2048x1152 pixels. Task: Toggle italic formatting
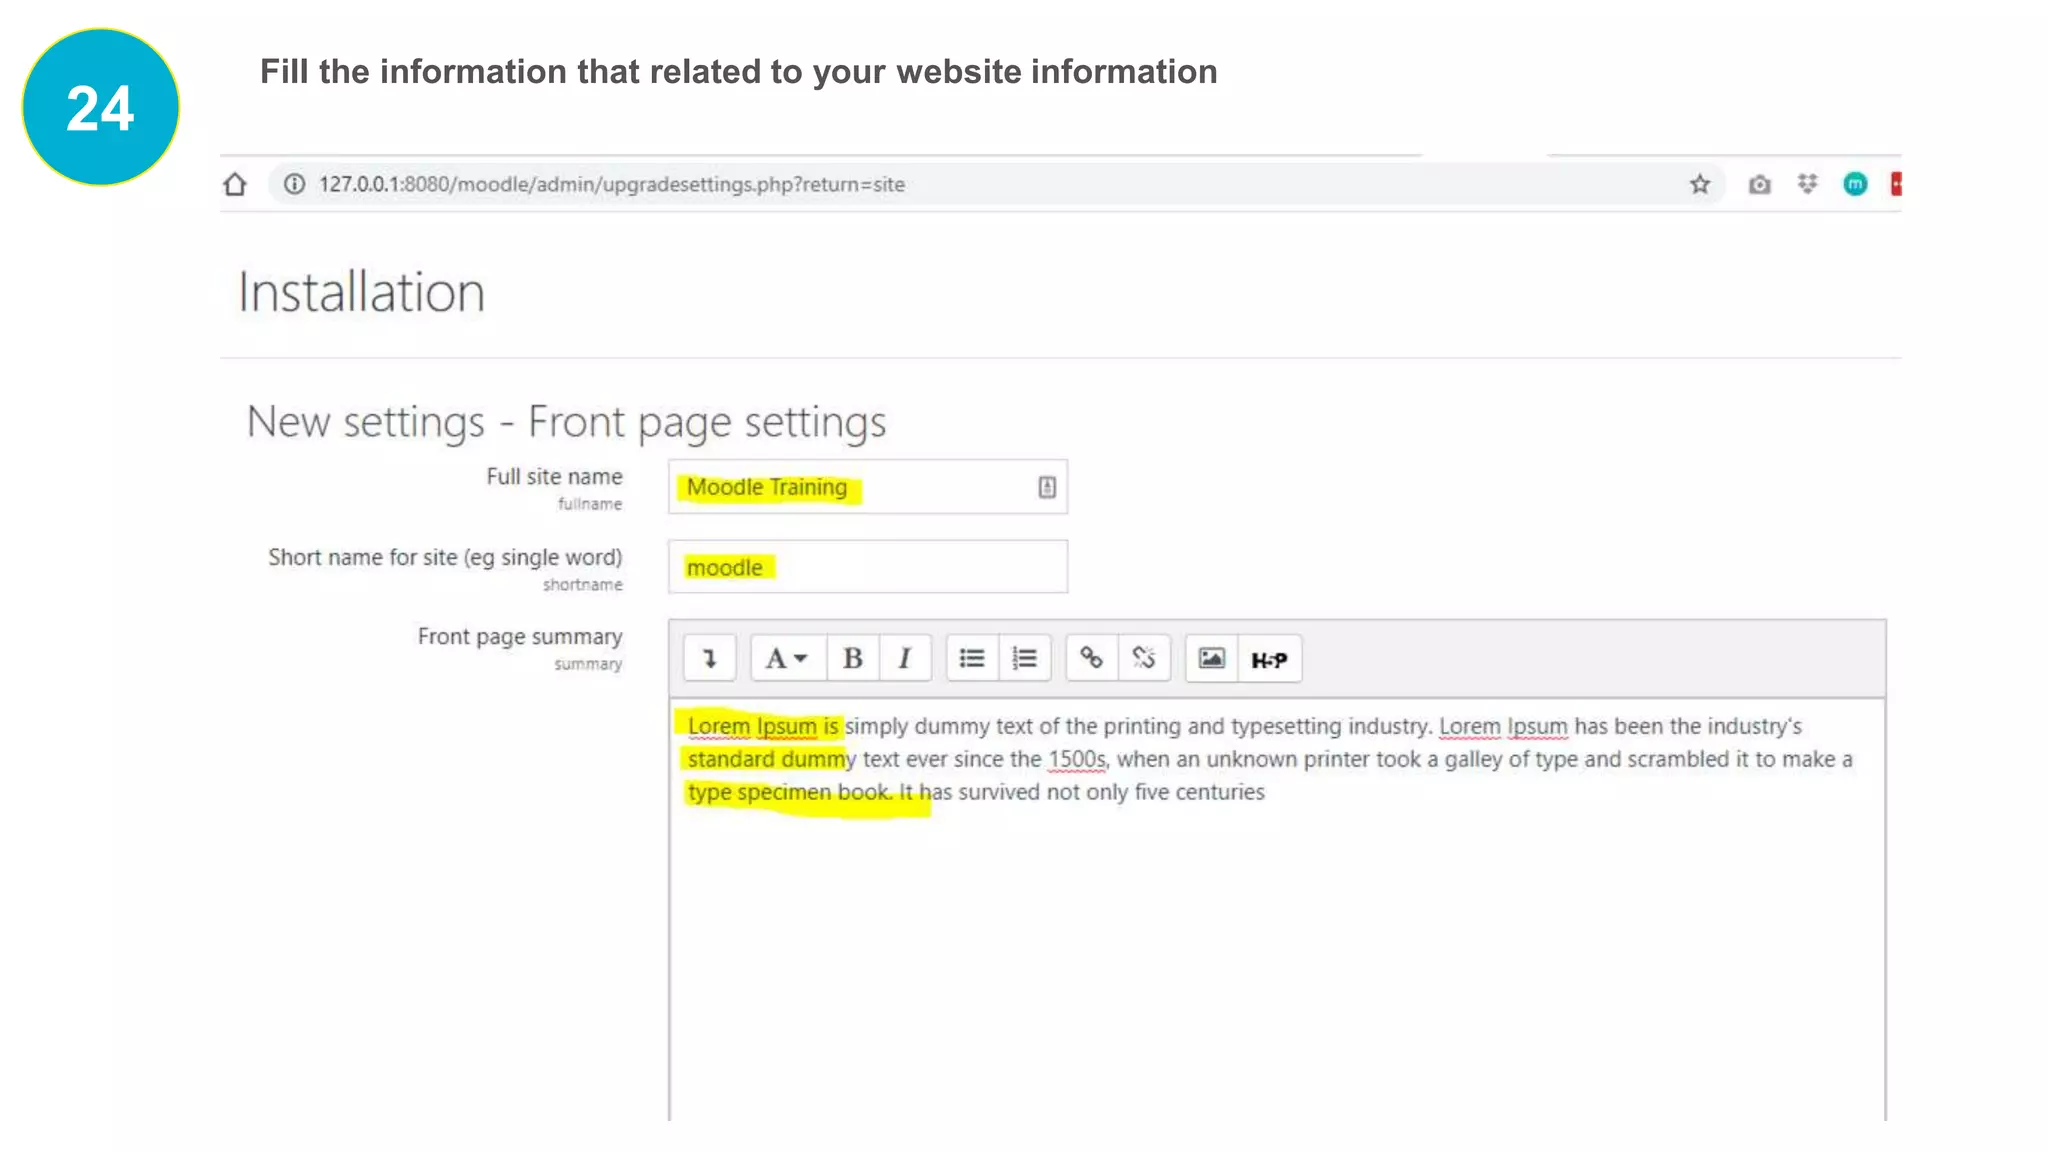coord(905,658)
